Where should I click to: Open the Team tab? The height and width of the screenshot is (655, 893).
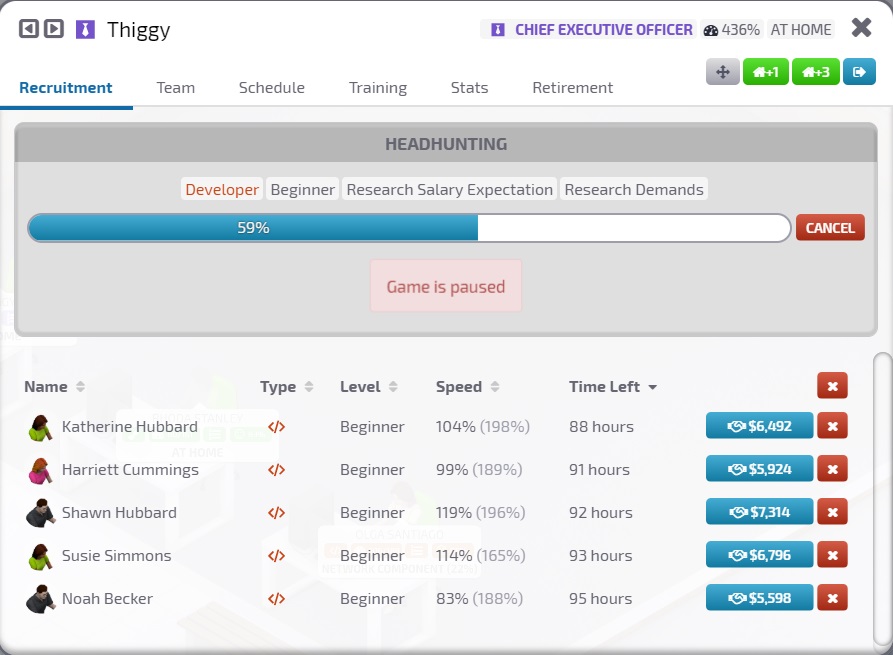(x=176, y=88)
